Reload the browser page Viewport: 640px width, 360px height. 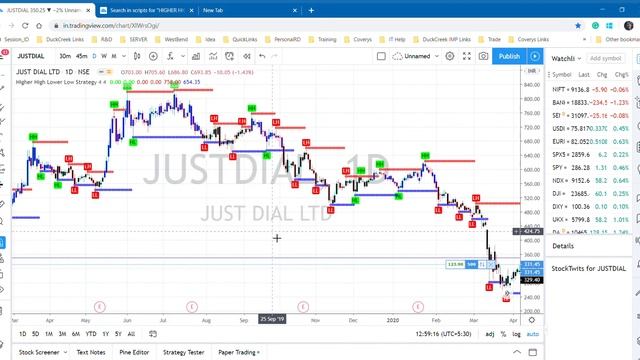(x=25, y=26)
